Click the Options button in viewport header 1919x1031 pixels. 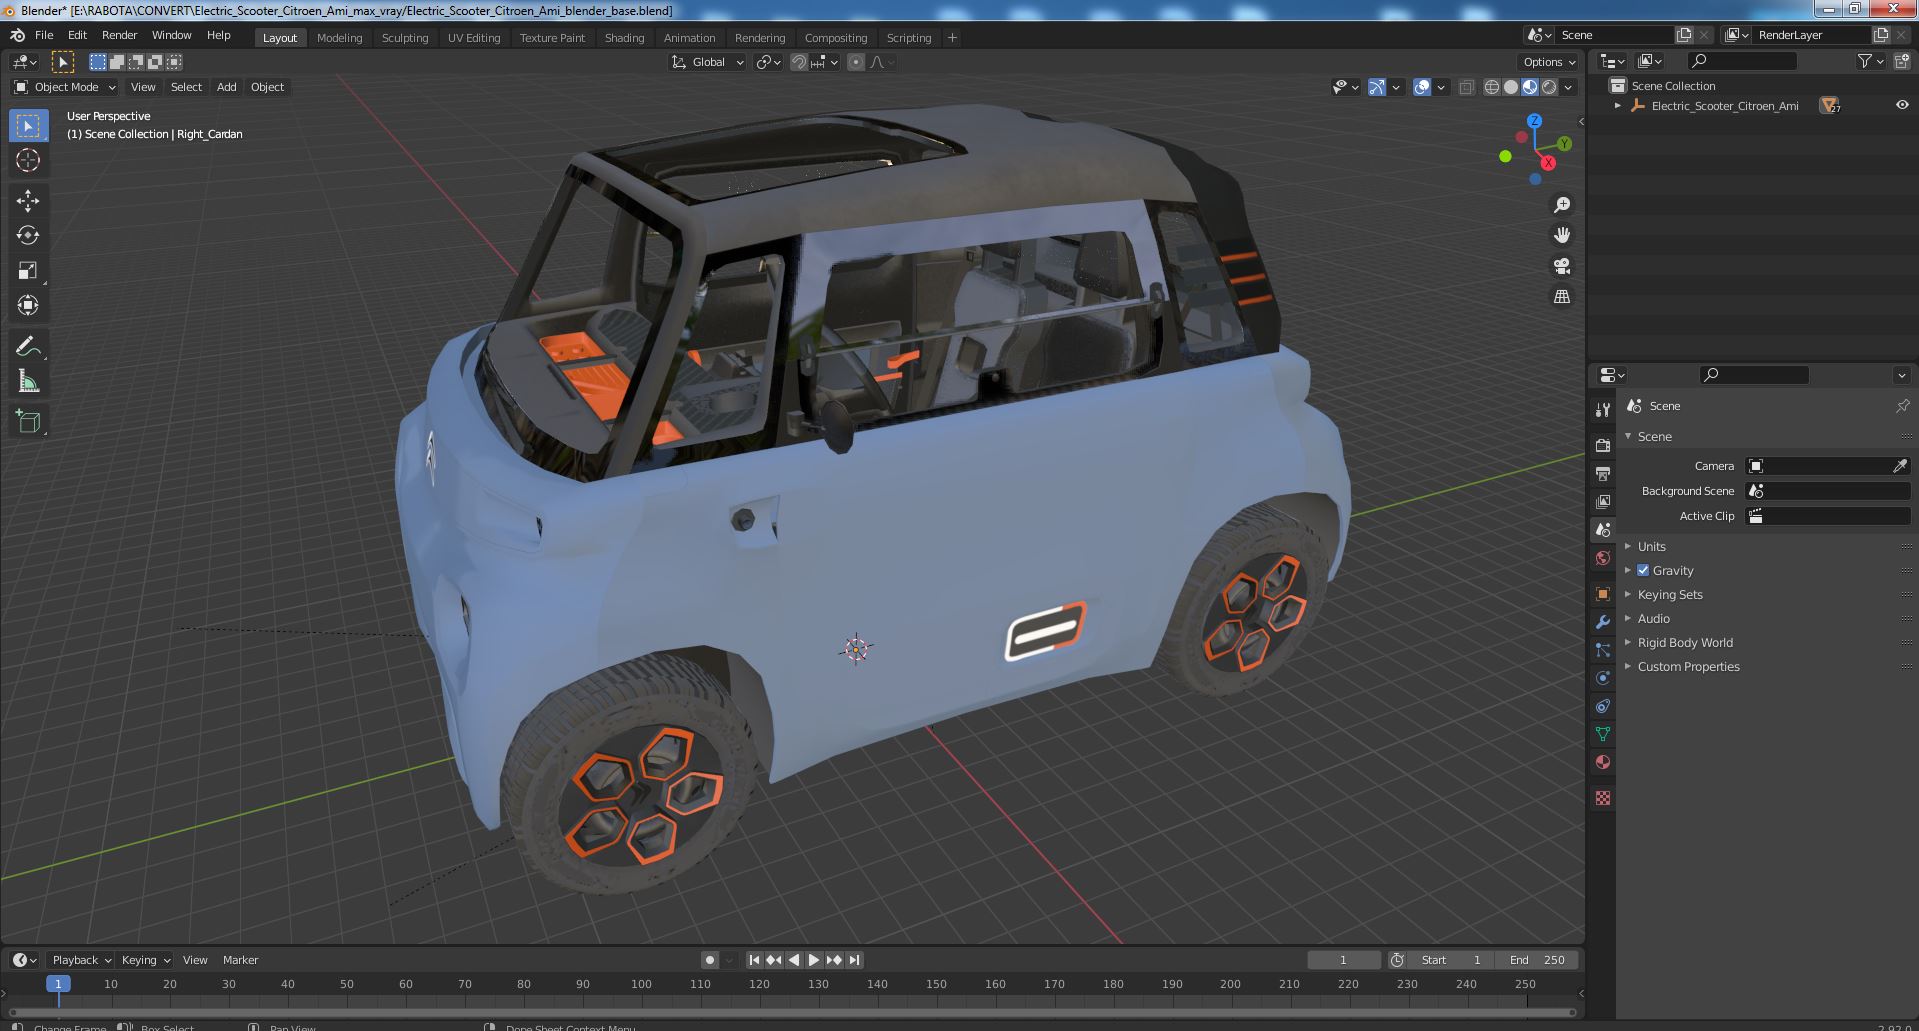1549,62
